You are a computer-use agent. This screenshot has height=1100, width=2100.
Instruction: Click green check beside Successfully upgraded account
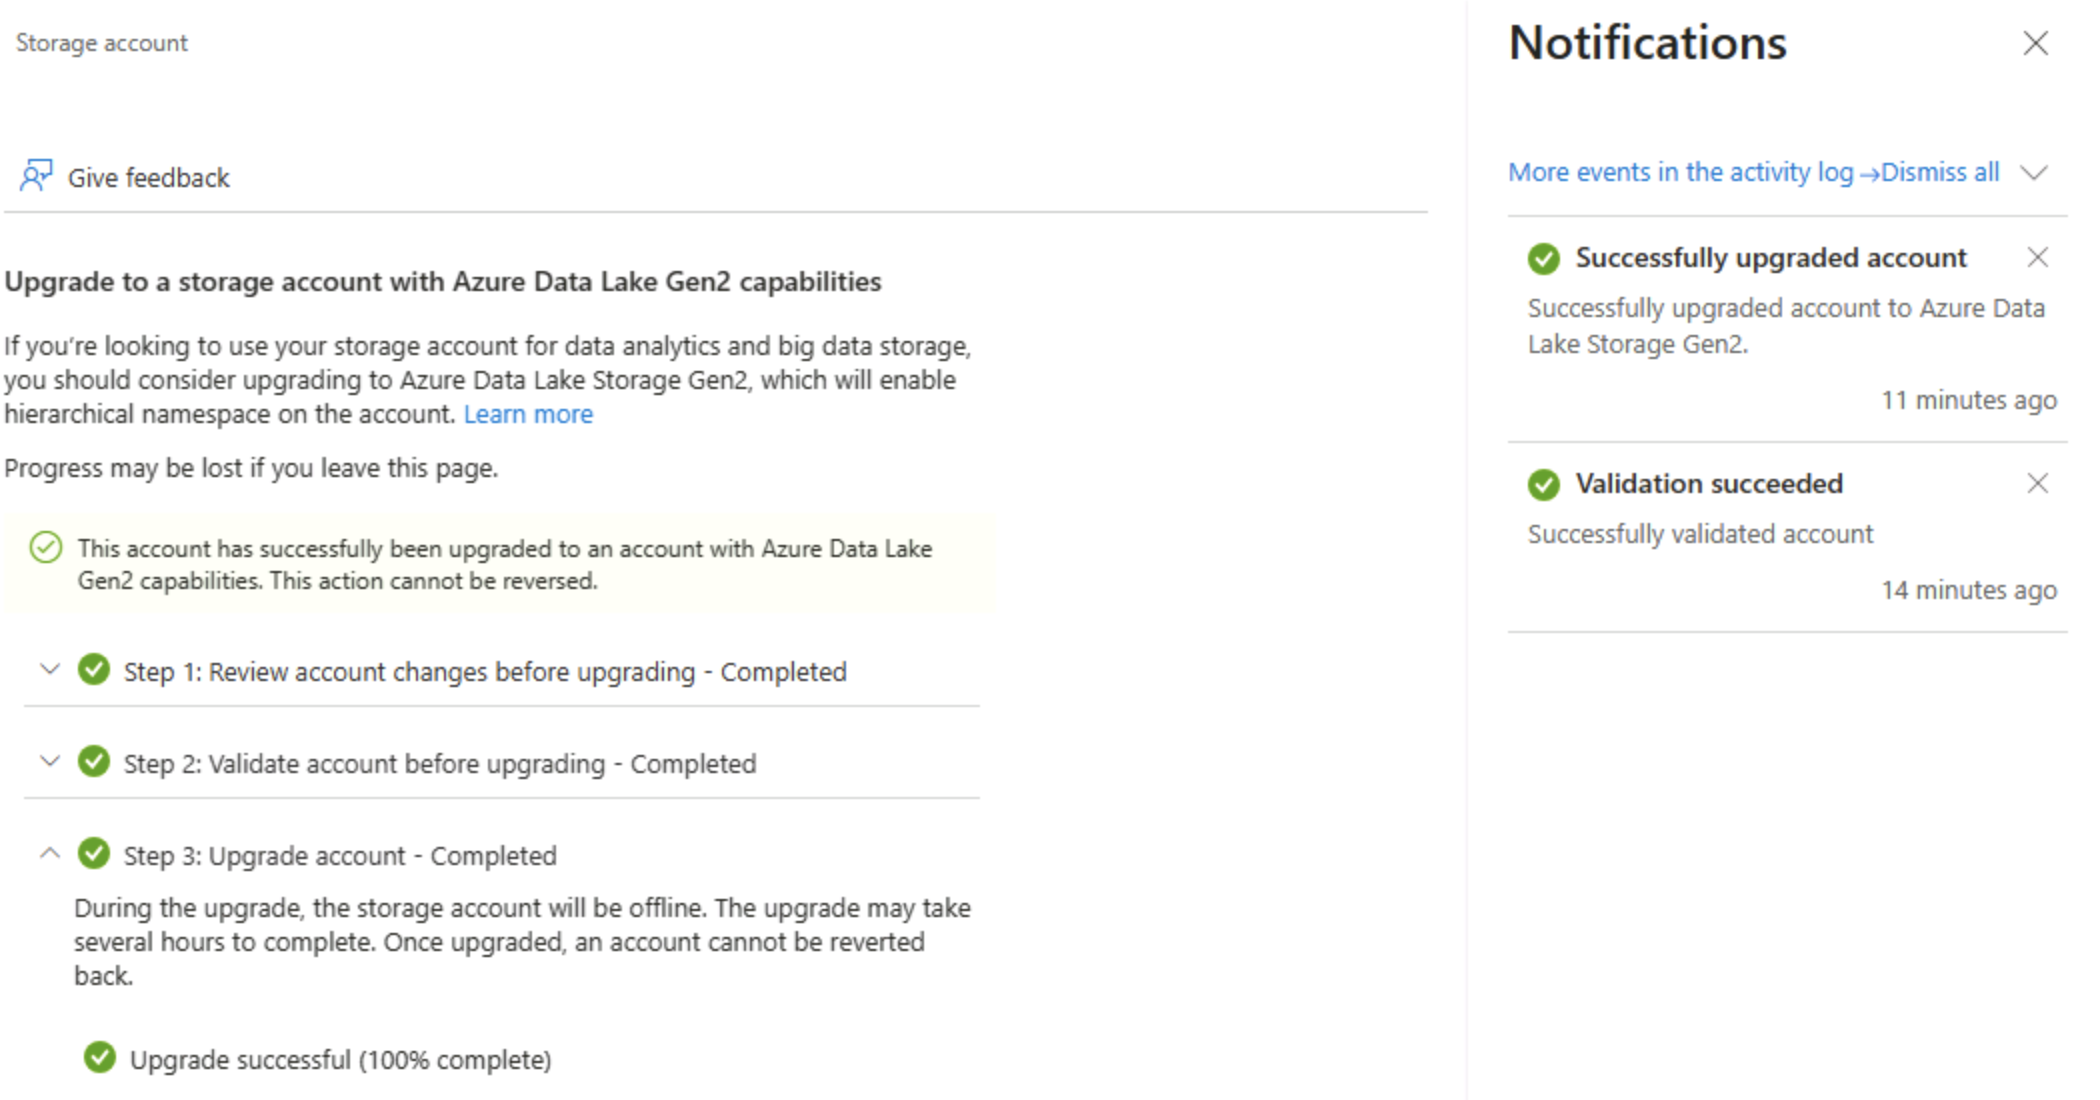[1543, 259]
